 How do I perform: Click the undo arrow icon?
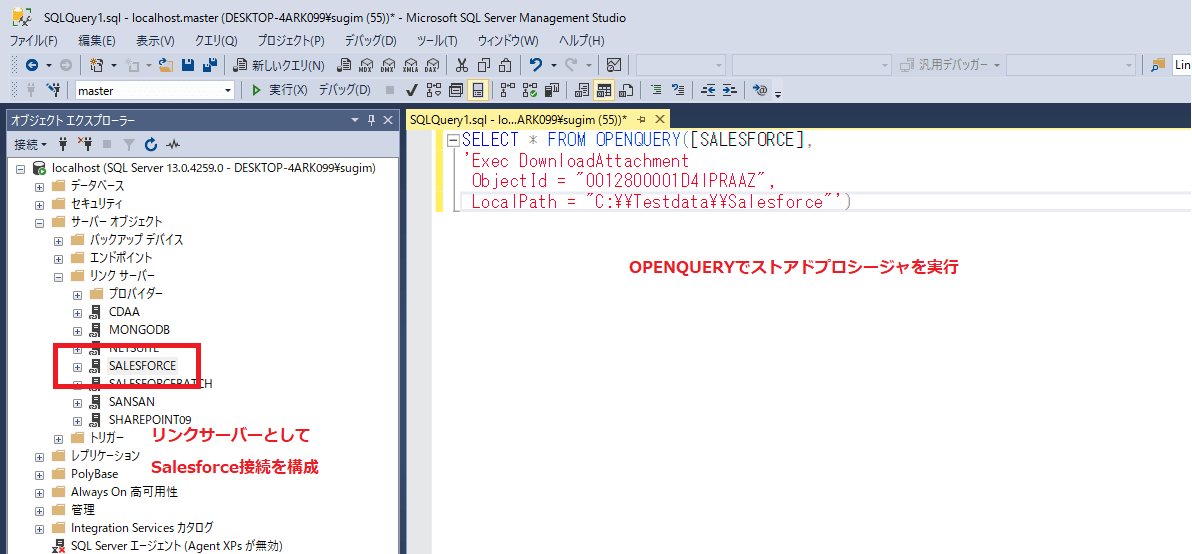click(x=536, y=65)
